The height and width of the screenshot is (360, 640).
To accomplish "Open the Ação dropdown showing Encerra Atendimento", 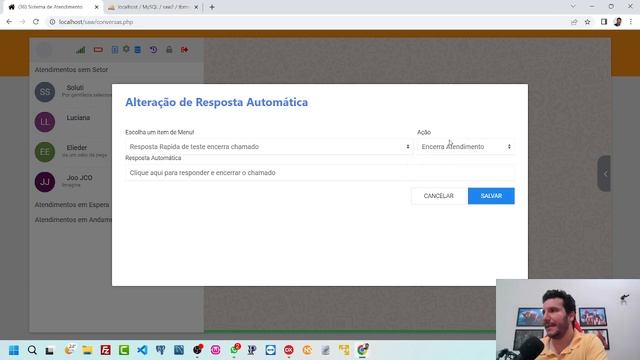I will click(466, 147).
